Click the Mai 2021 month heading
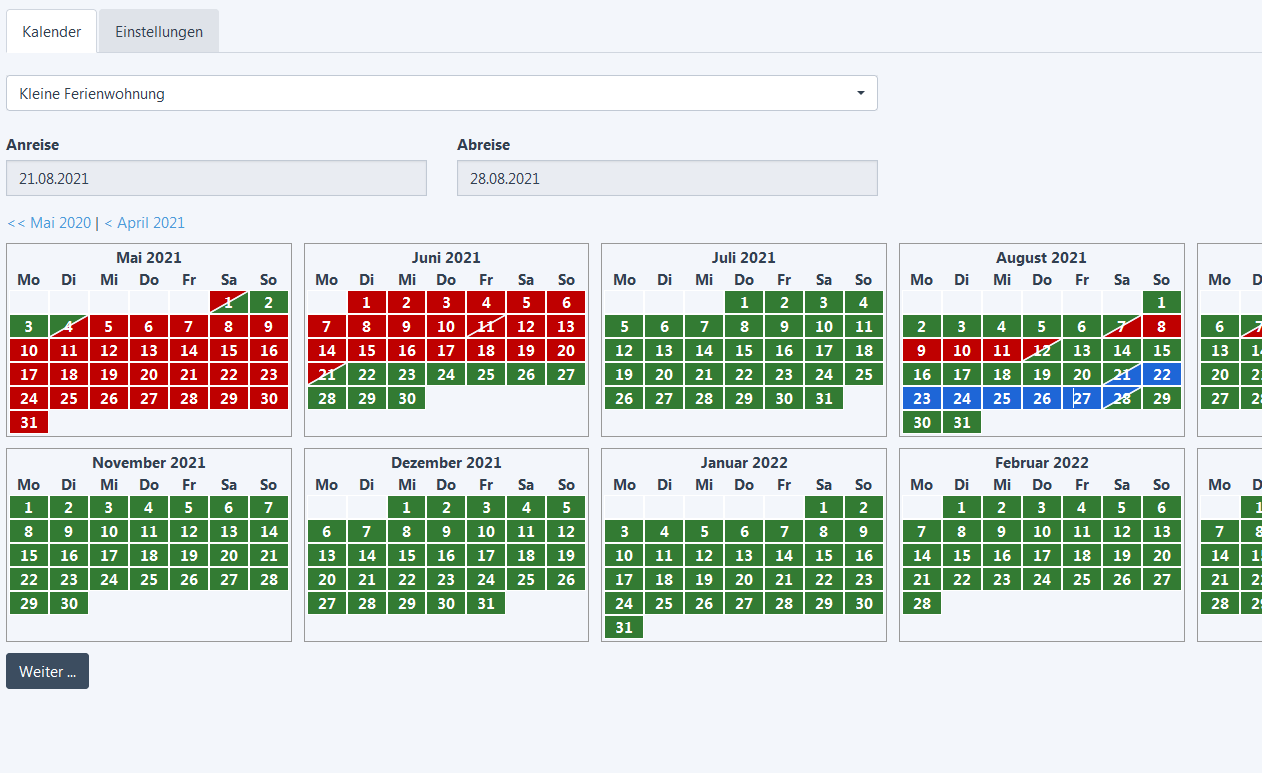Screen dimensions: 1262x773 [x=149, y=258]
